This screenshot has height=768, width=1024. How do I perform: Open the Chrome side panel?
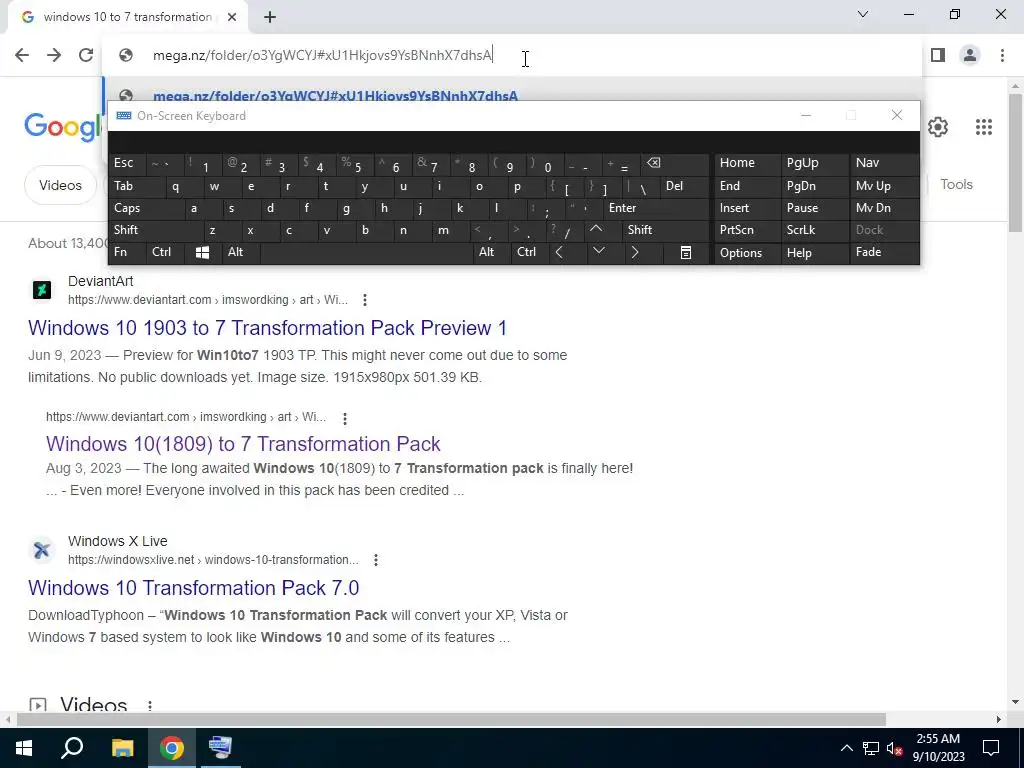pyautogui.click(x=938, y=55)
